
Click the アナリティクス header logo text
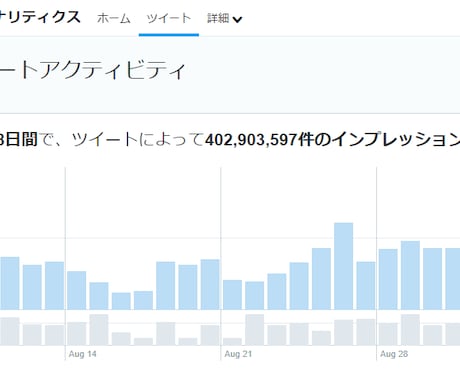tap(40, 17)
